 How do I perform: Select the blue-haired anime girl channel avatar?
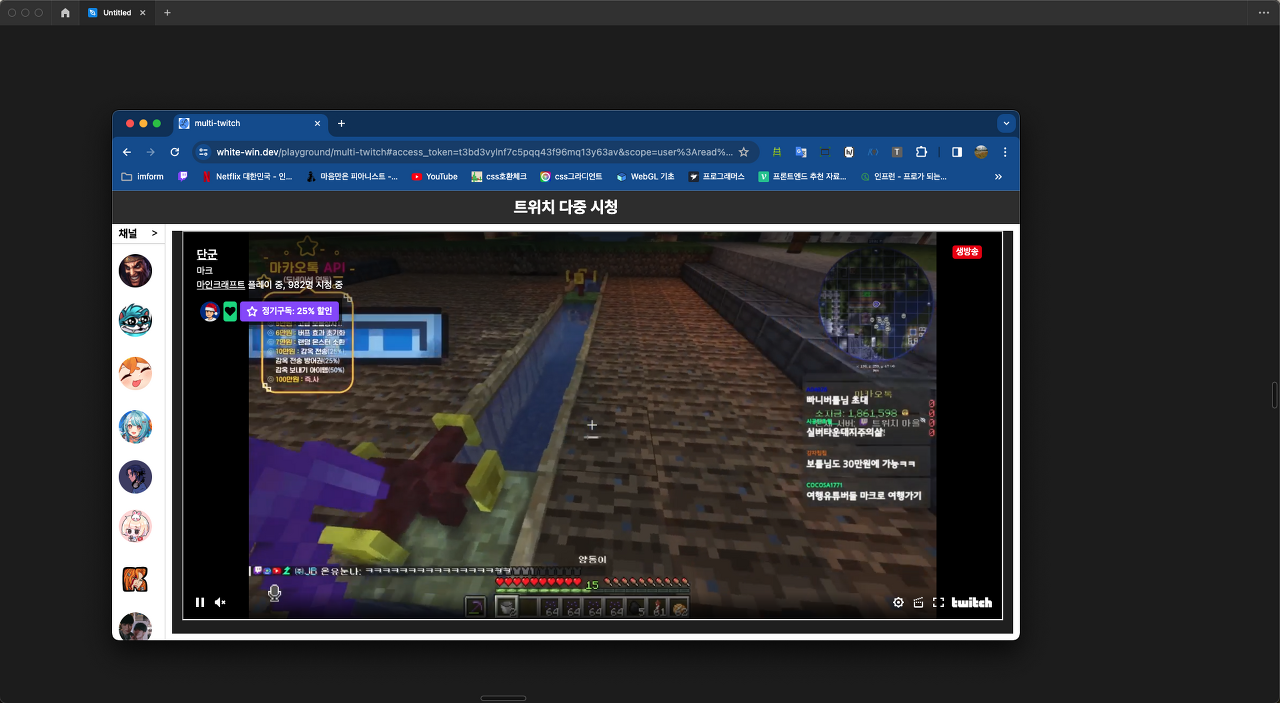tap(135, 426)
